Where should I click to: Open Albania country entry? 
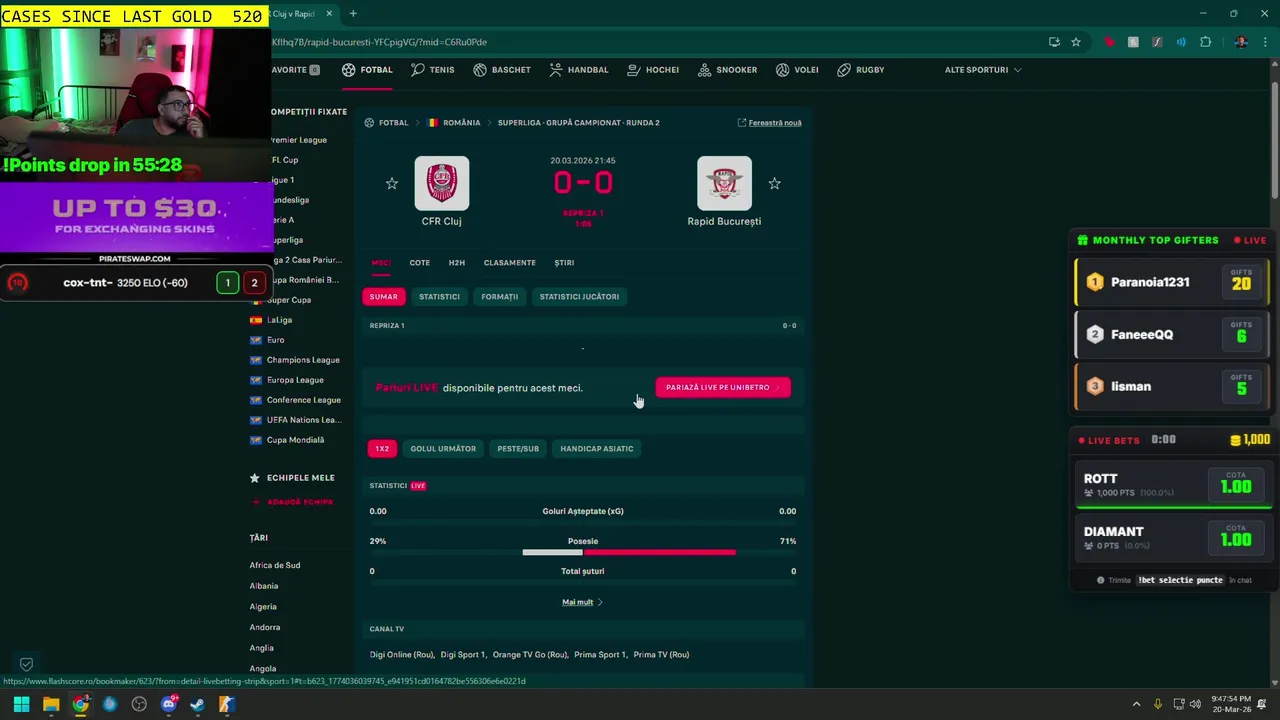[264, 586]
